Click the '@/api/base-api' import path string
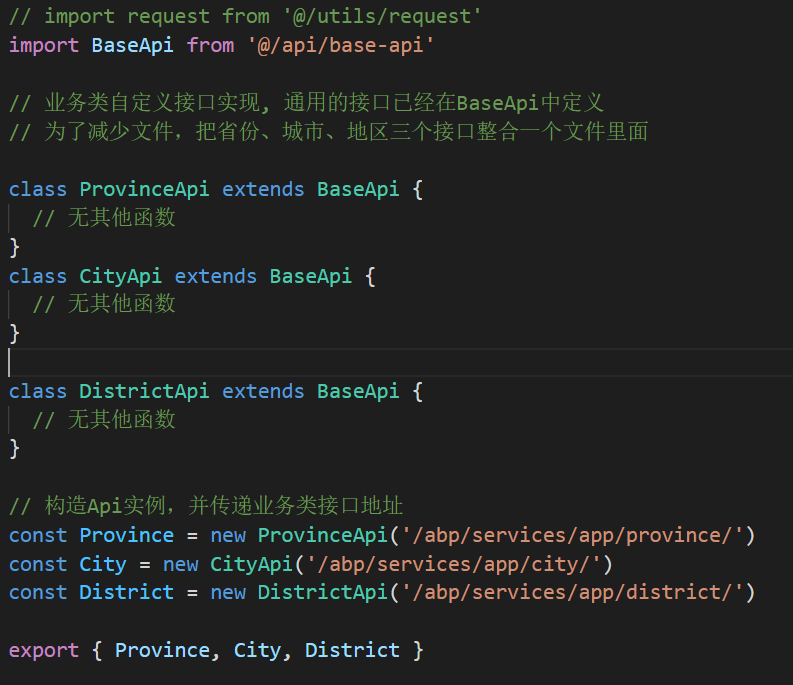 (x=340, y=46)
